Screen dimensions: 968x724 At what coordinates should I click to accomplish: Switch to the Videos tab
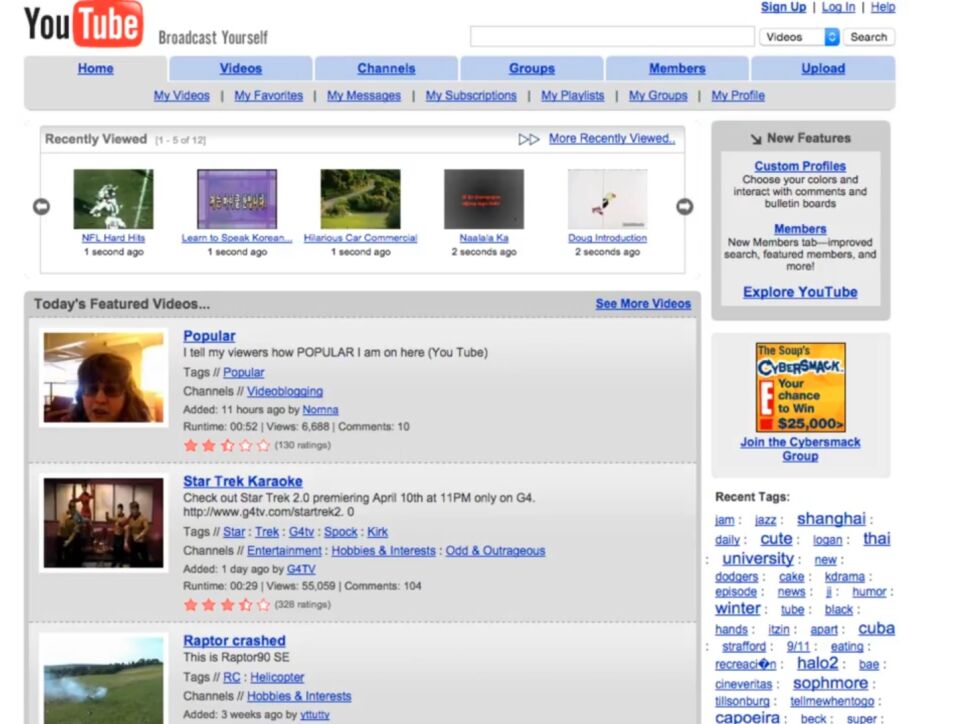[x=241, y=69]
